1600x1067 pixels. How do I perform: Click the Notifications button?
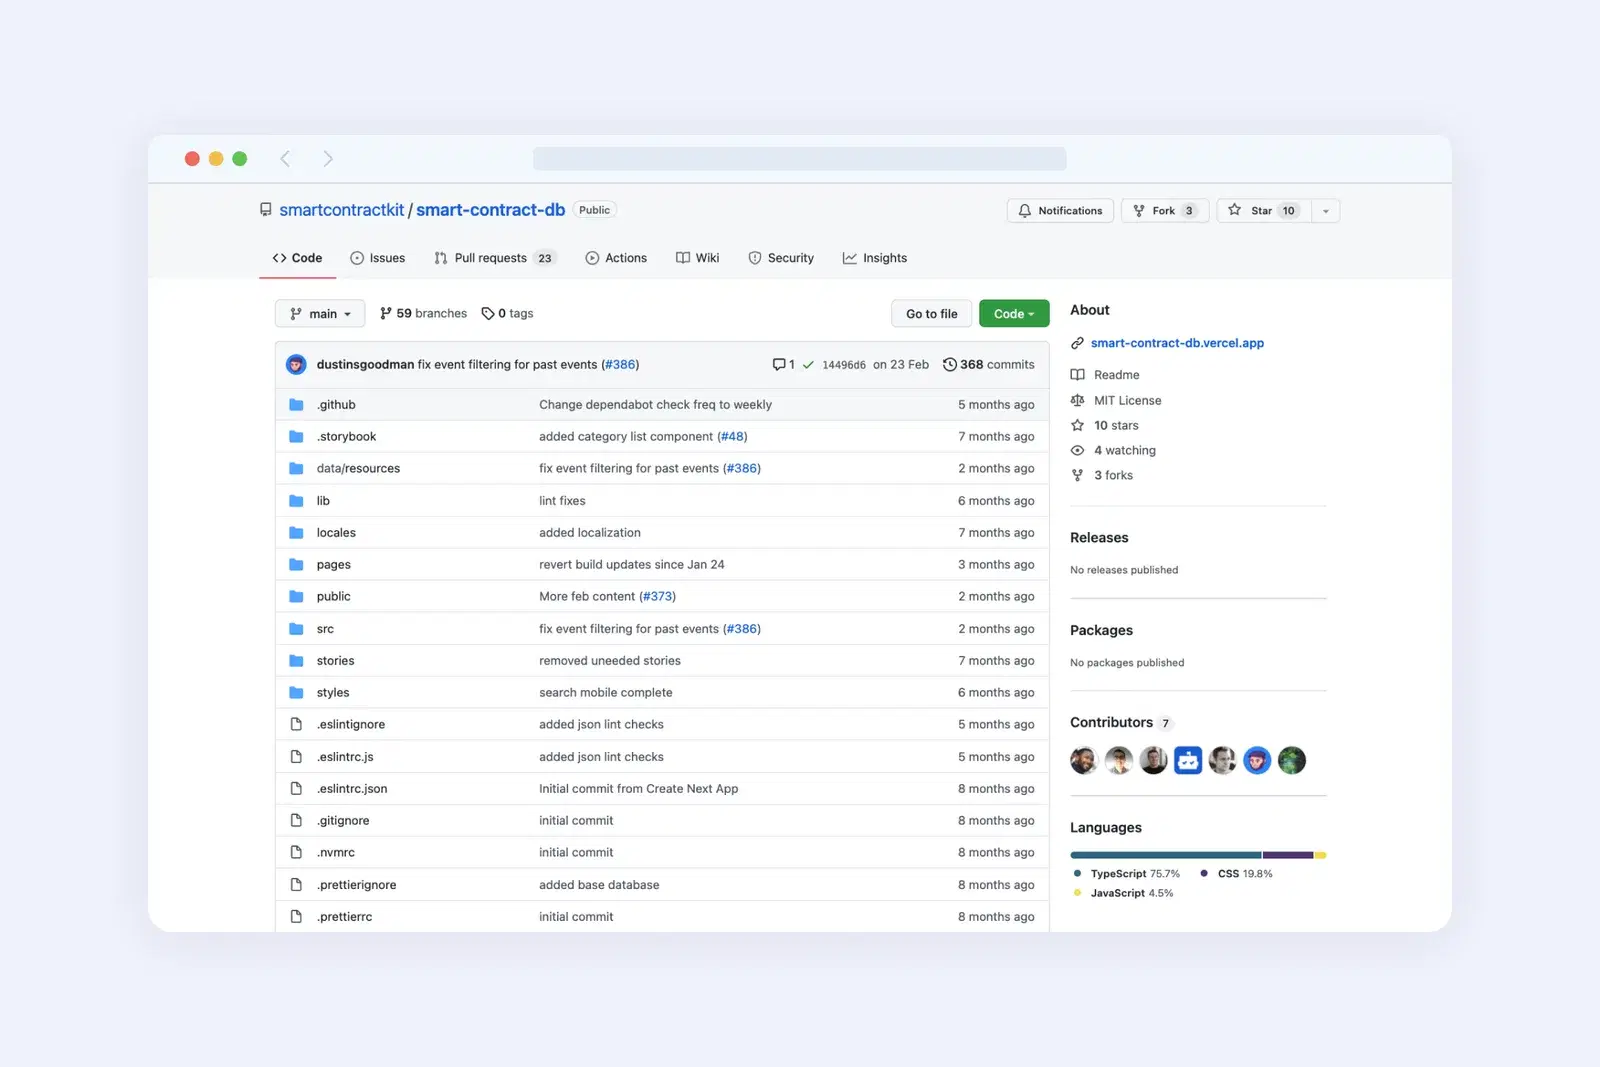coord(1060,211)
